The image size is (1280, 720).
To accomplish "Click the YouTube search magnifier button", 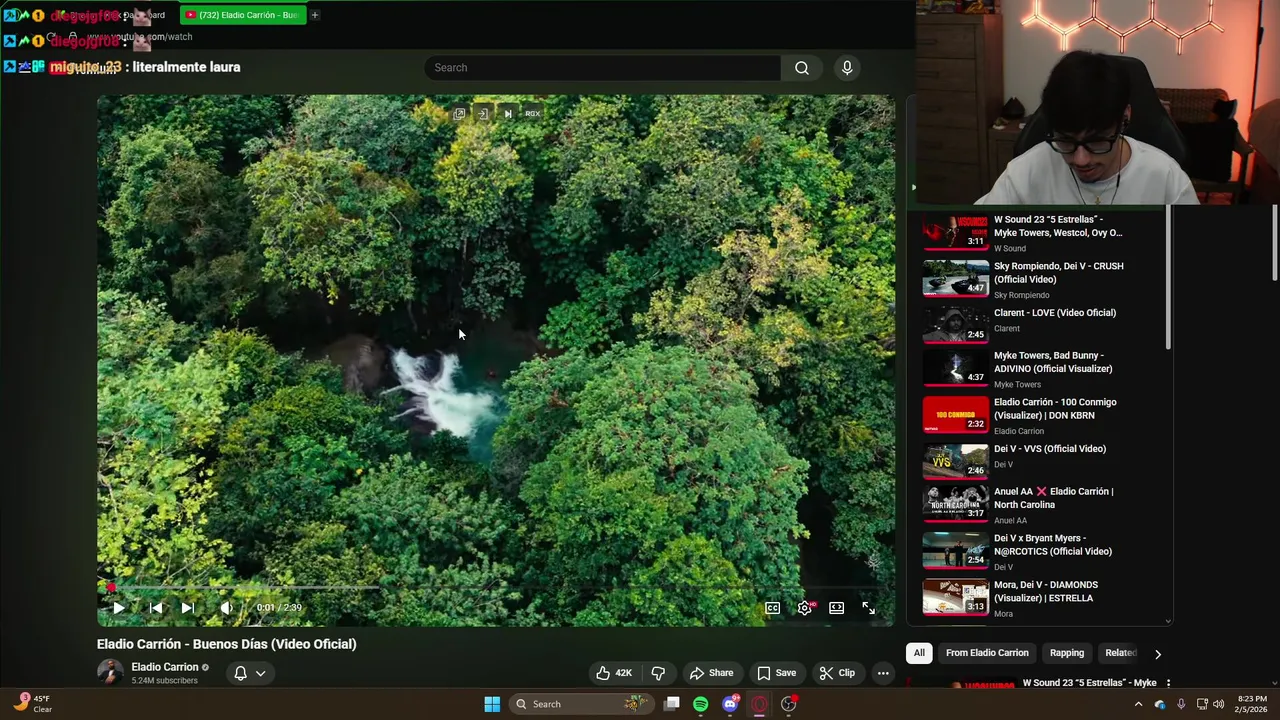I will (x=802, y=67).
